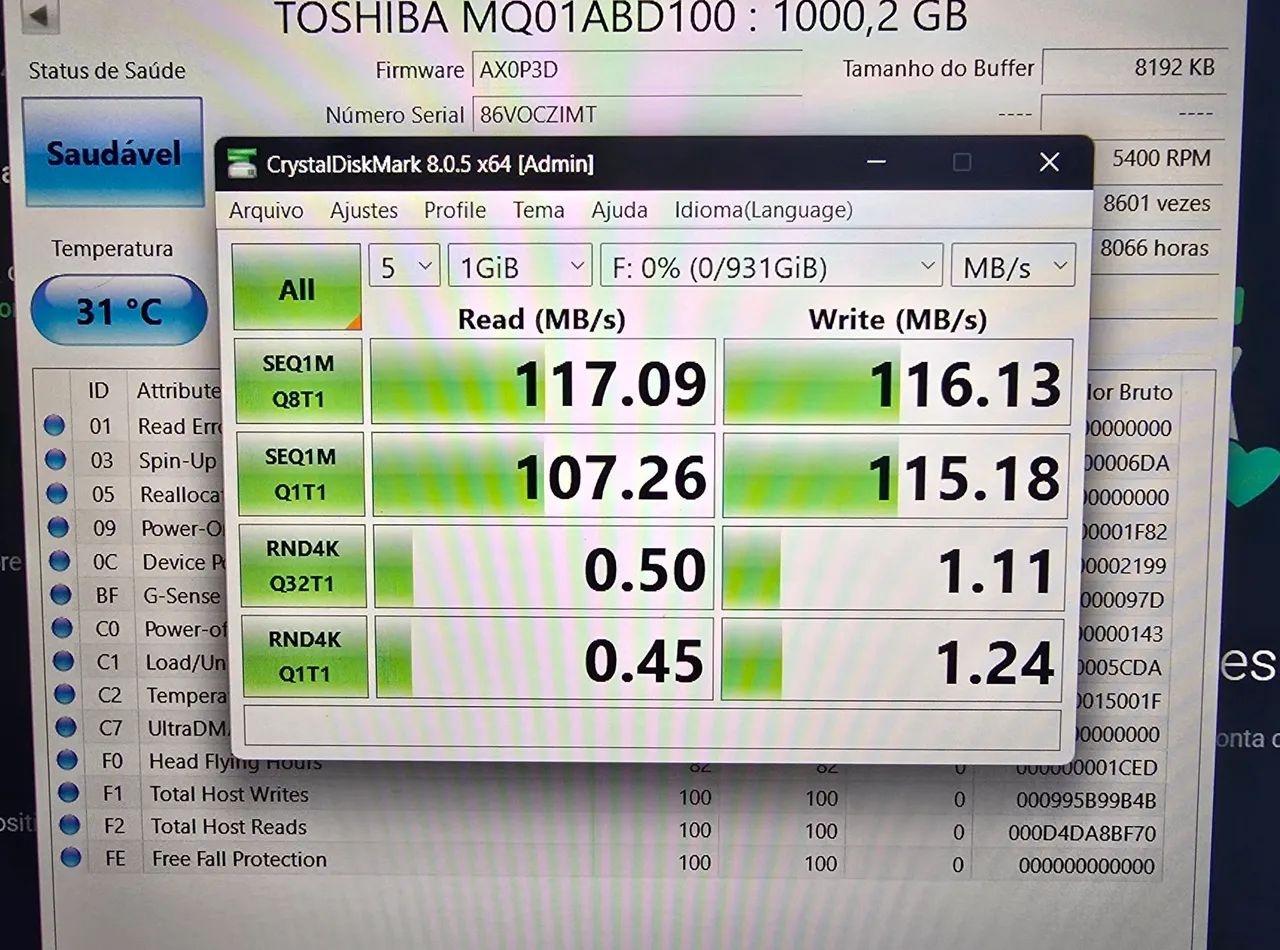Click the status dot for attribute C0
The width and height of the screenshot is (1280, 950).
coord(62,628)
